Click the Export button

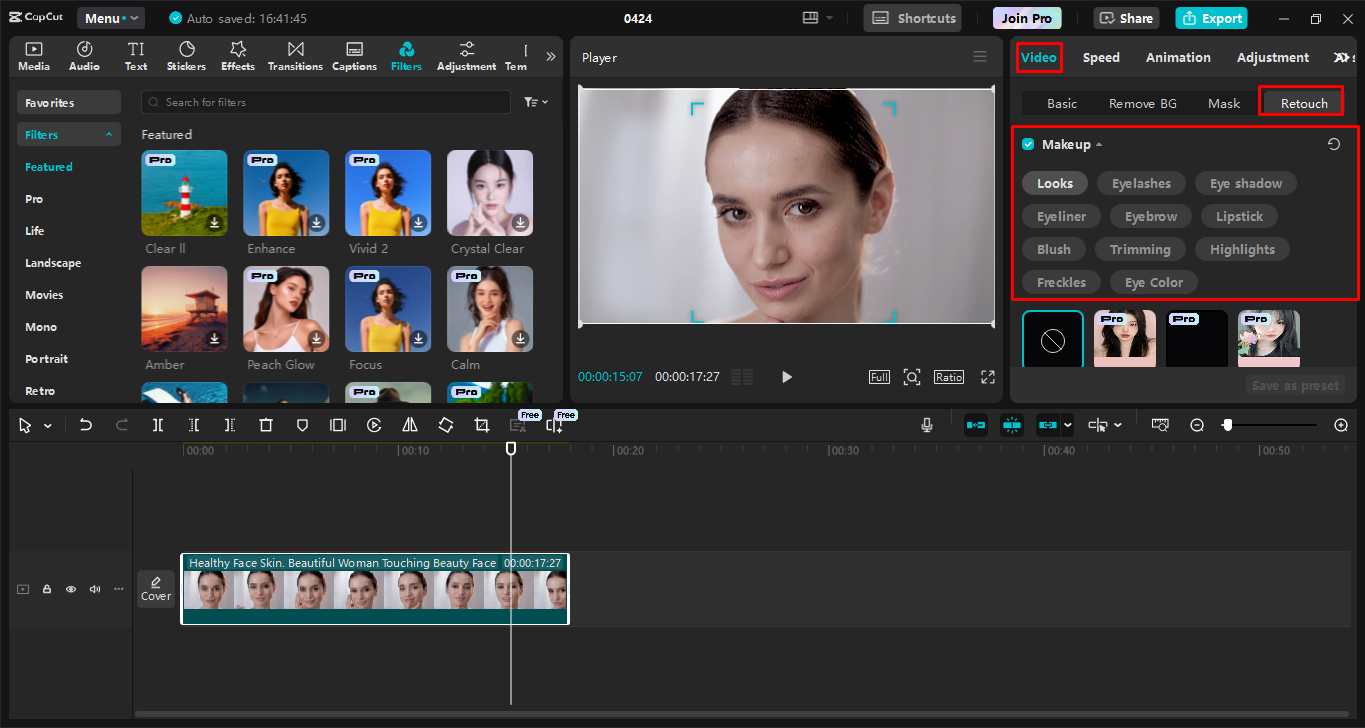1211,18
